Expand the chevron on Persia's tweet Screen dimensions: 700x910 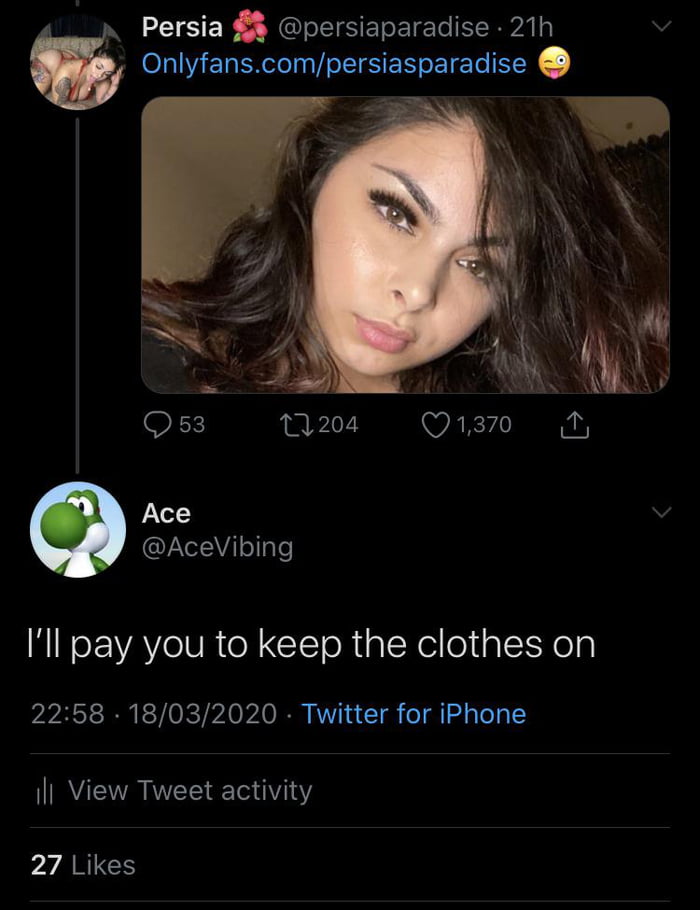click(x=660, y=24)
